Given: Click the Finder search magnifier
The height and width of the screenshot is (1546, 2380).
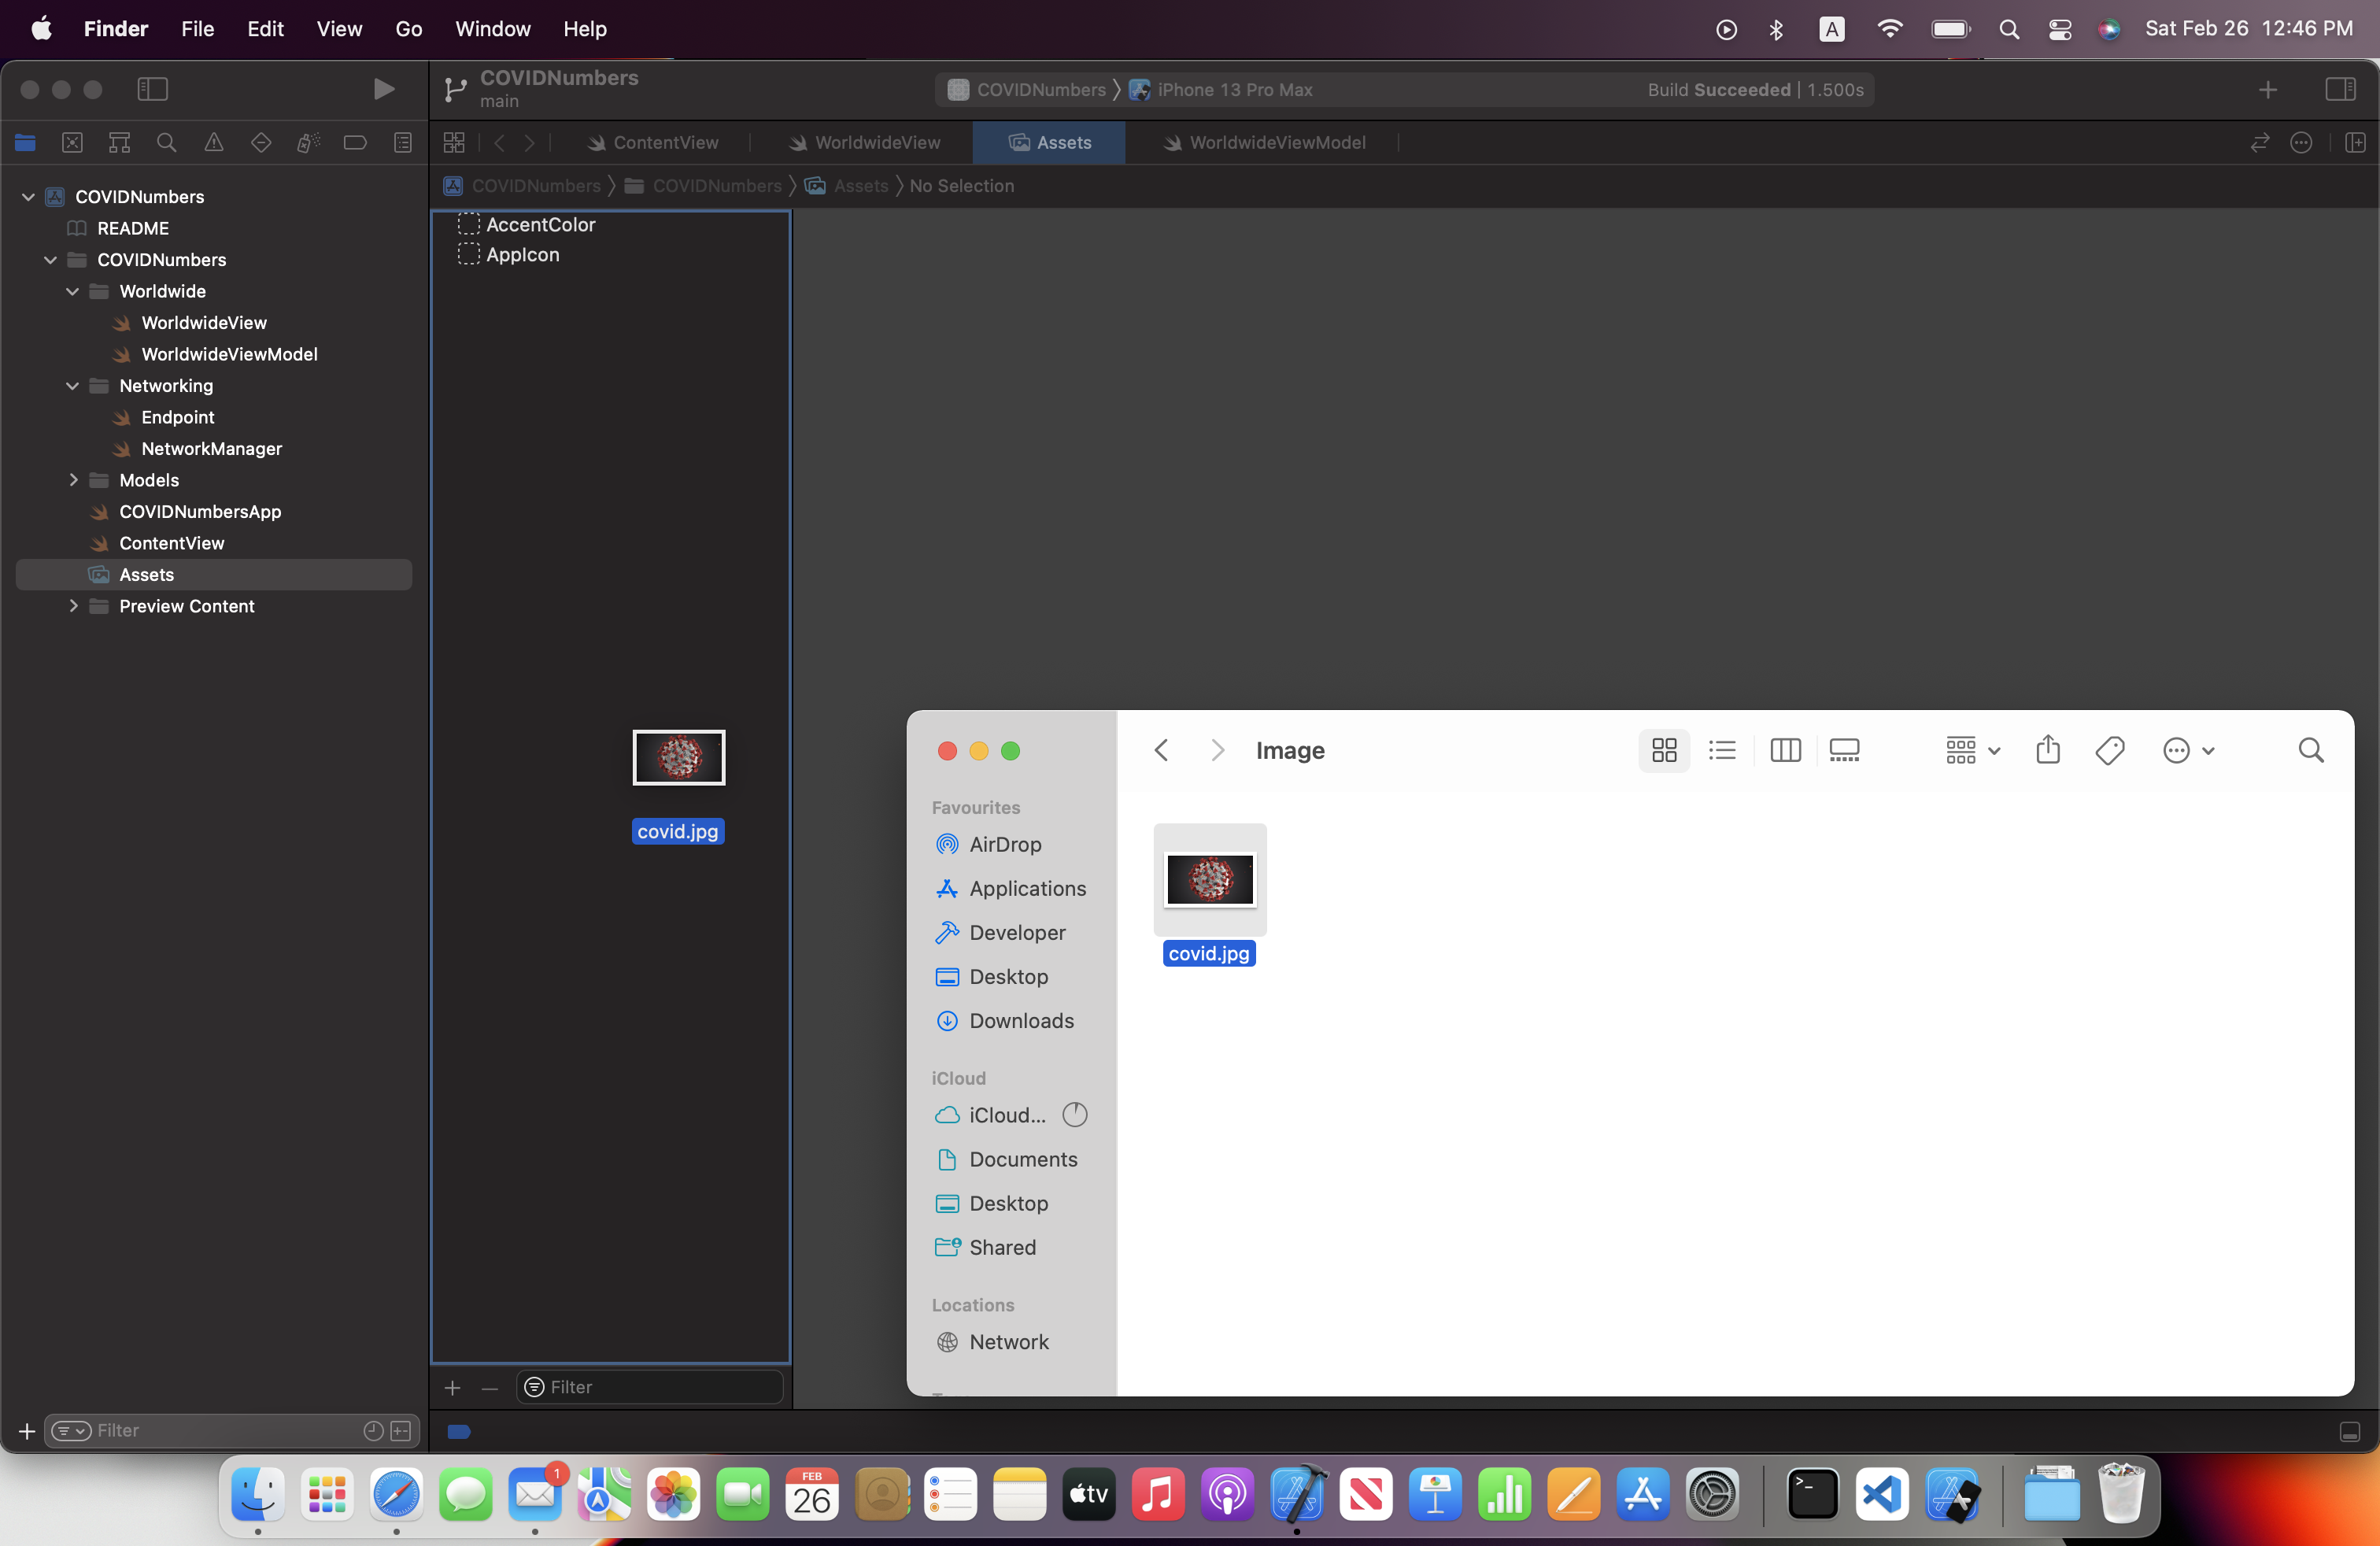Looking at the screenshot, I should tap(2310, 750).
